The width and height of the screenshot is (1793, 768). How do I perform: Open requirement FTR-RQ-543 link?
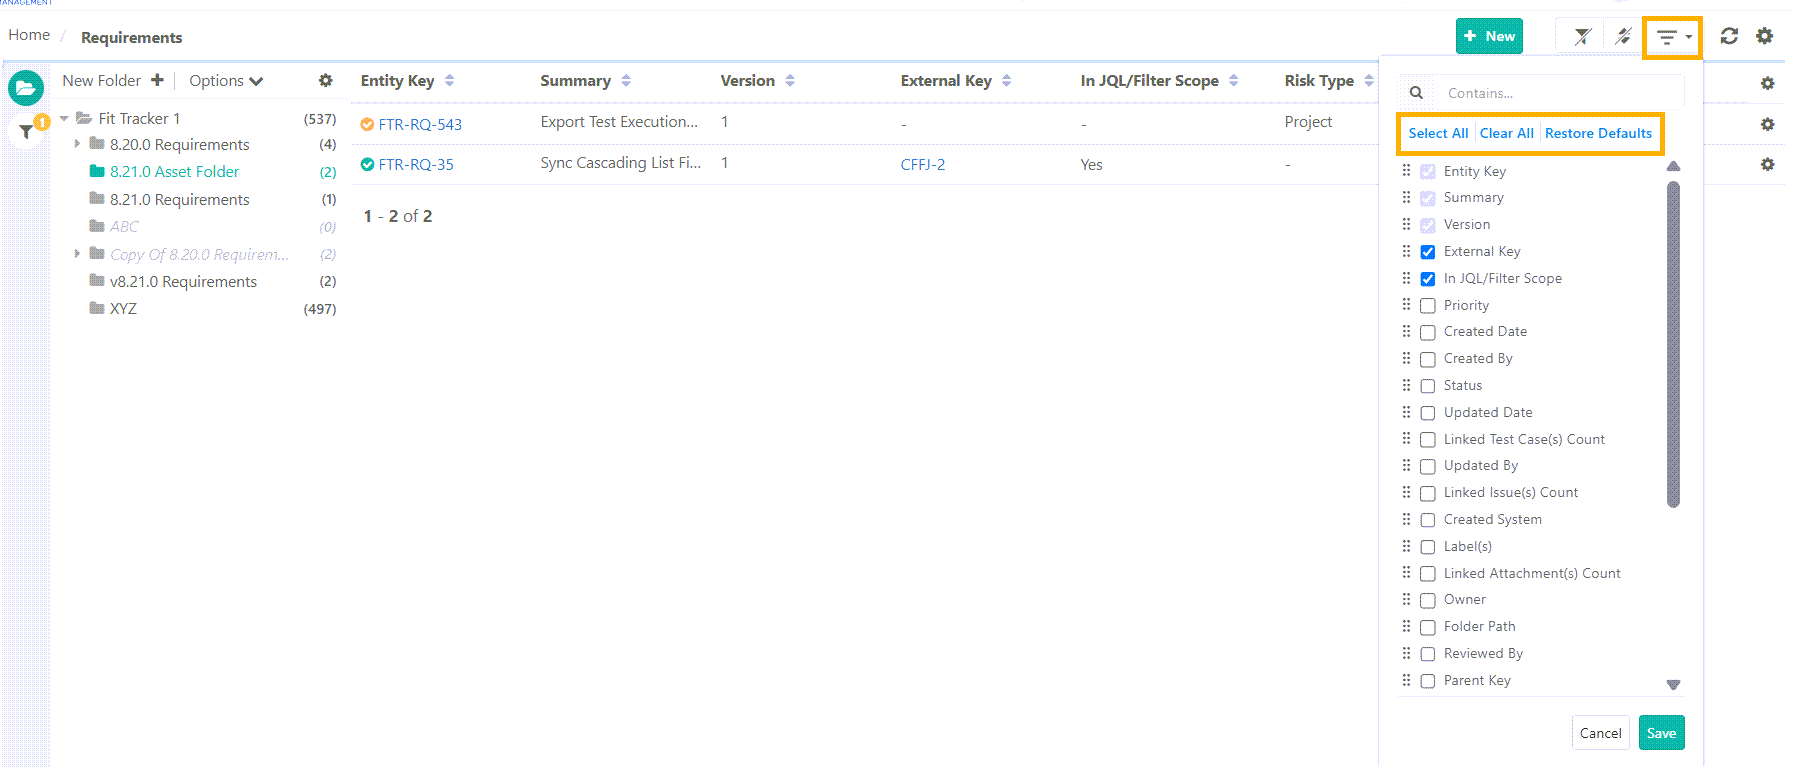420,125
